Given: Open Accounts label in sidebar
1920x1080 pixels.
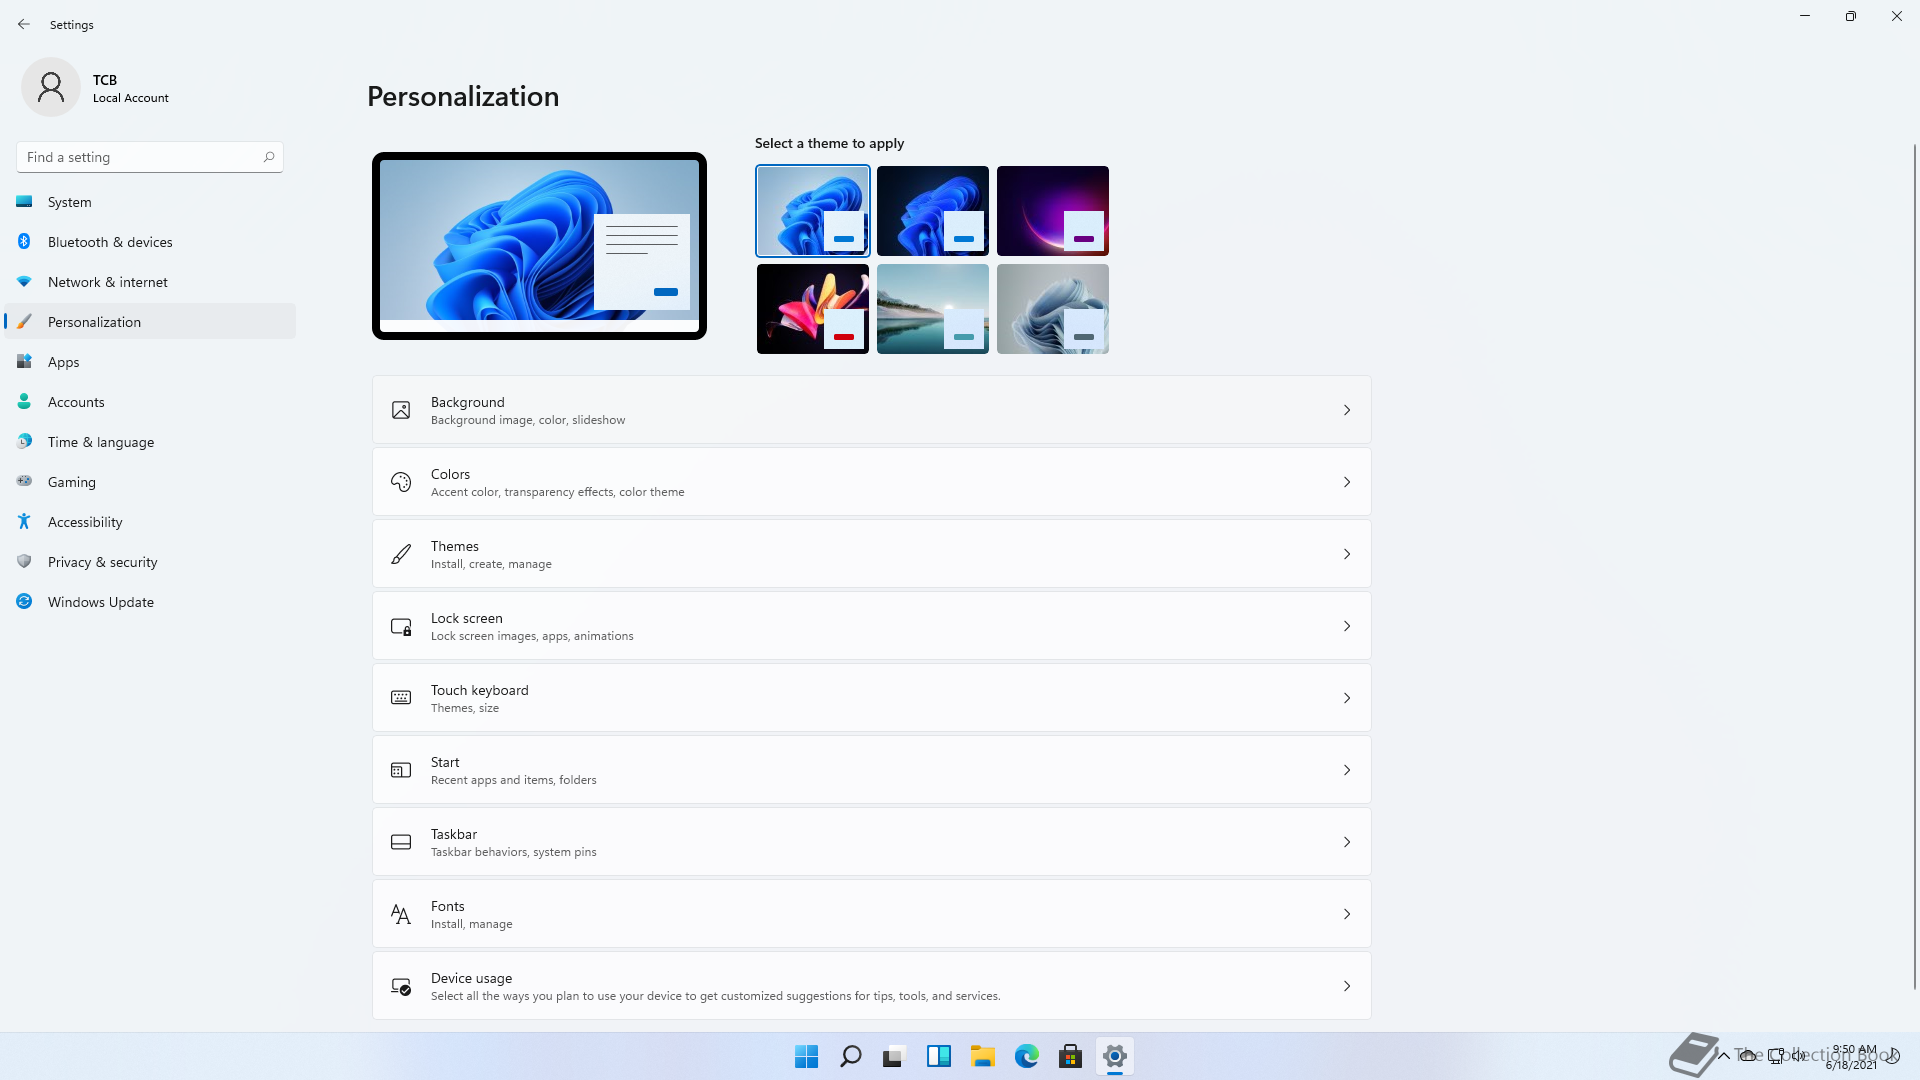Looking at the screenshot, I should [76, 402].
